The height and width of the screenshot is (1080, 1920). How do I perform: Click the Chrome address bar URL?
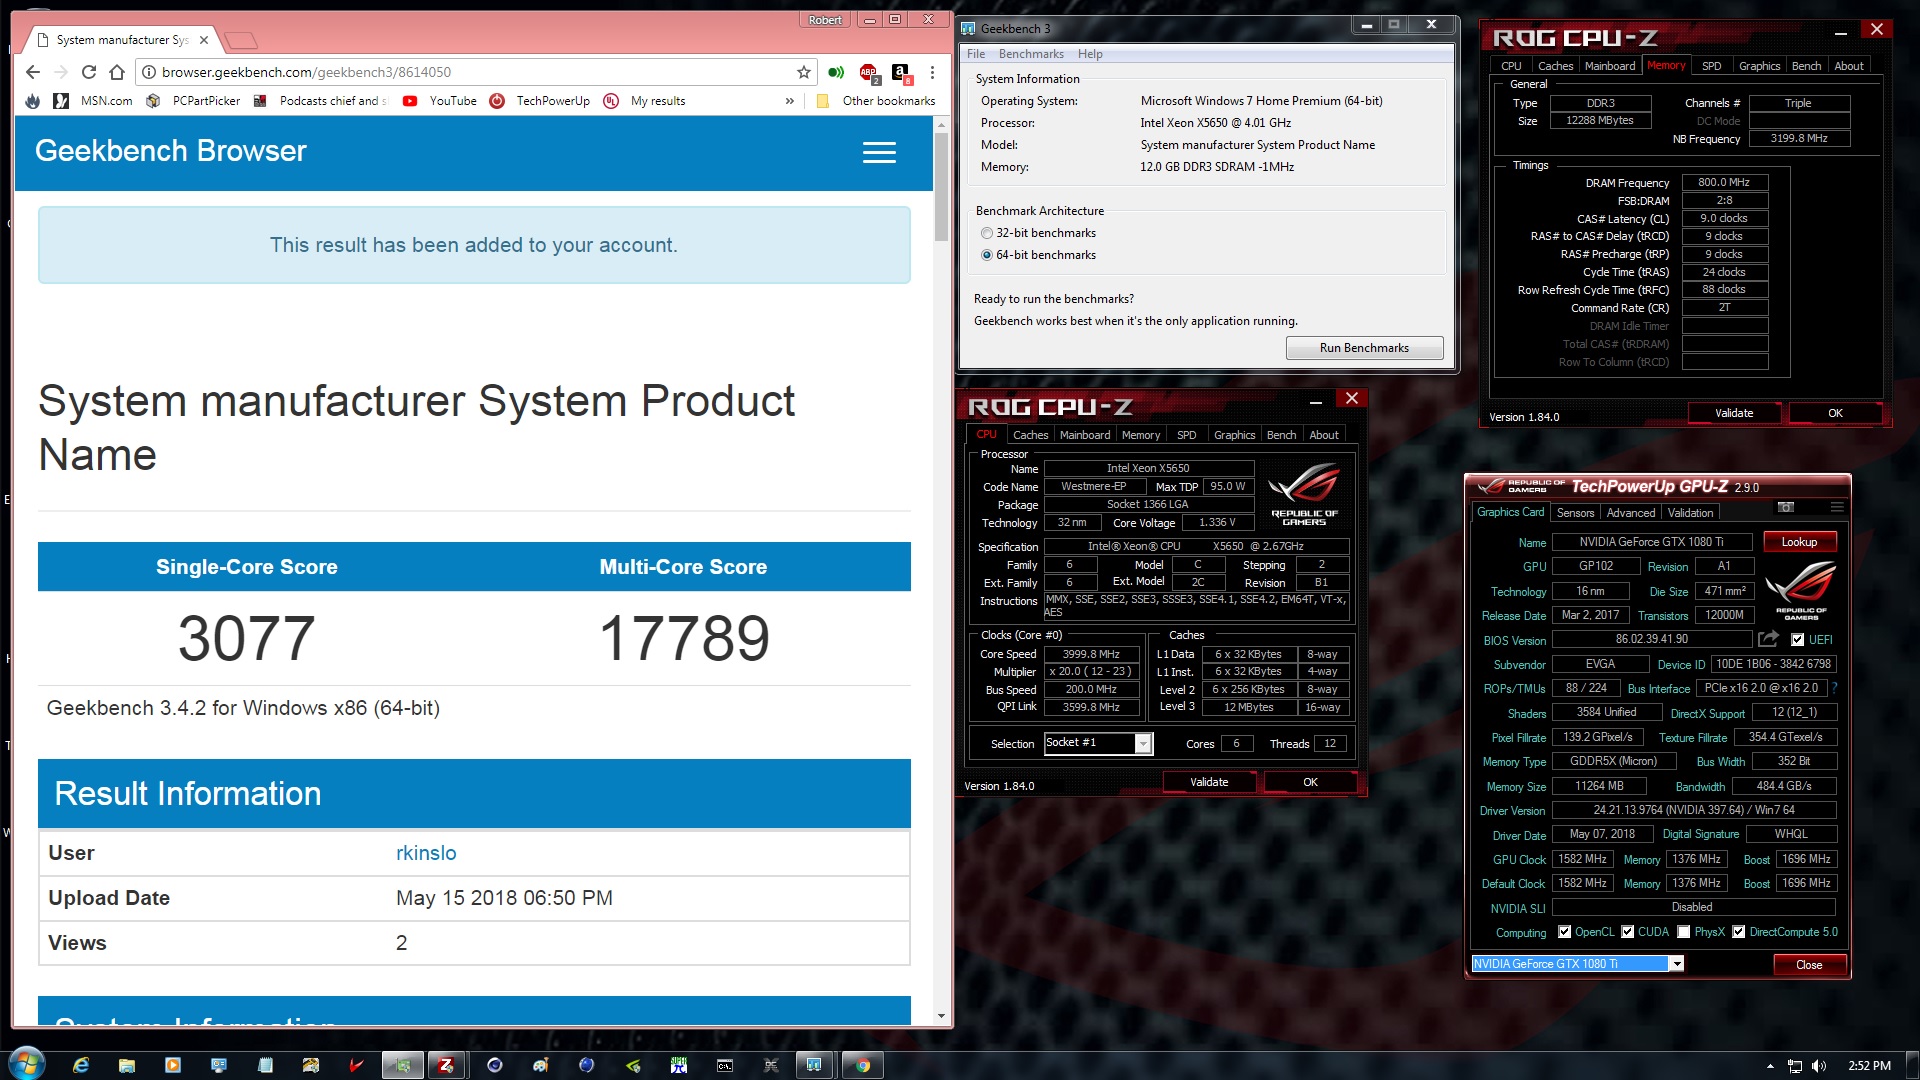pos(306,72)
